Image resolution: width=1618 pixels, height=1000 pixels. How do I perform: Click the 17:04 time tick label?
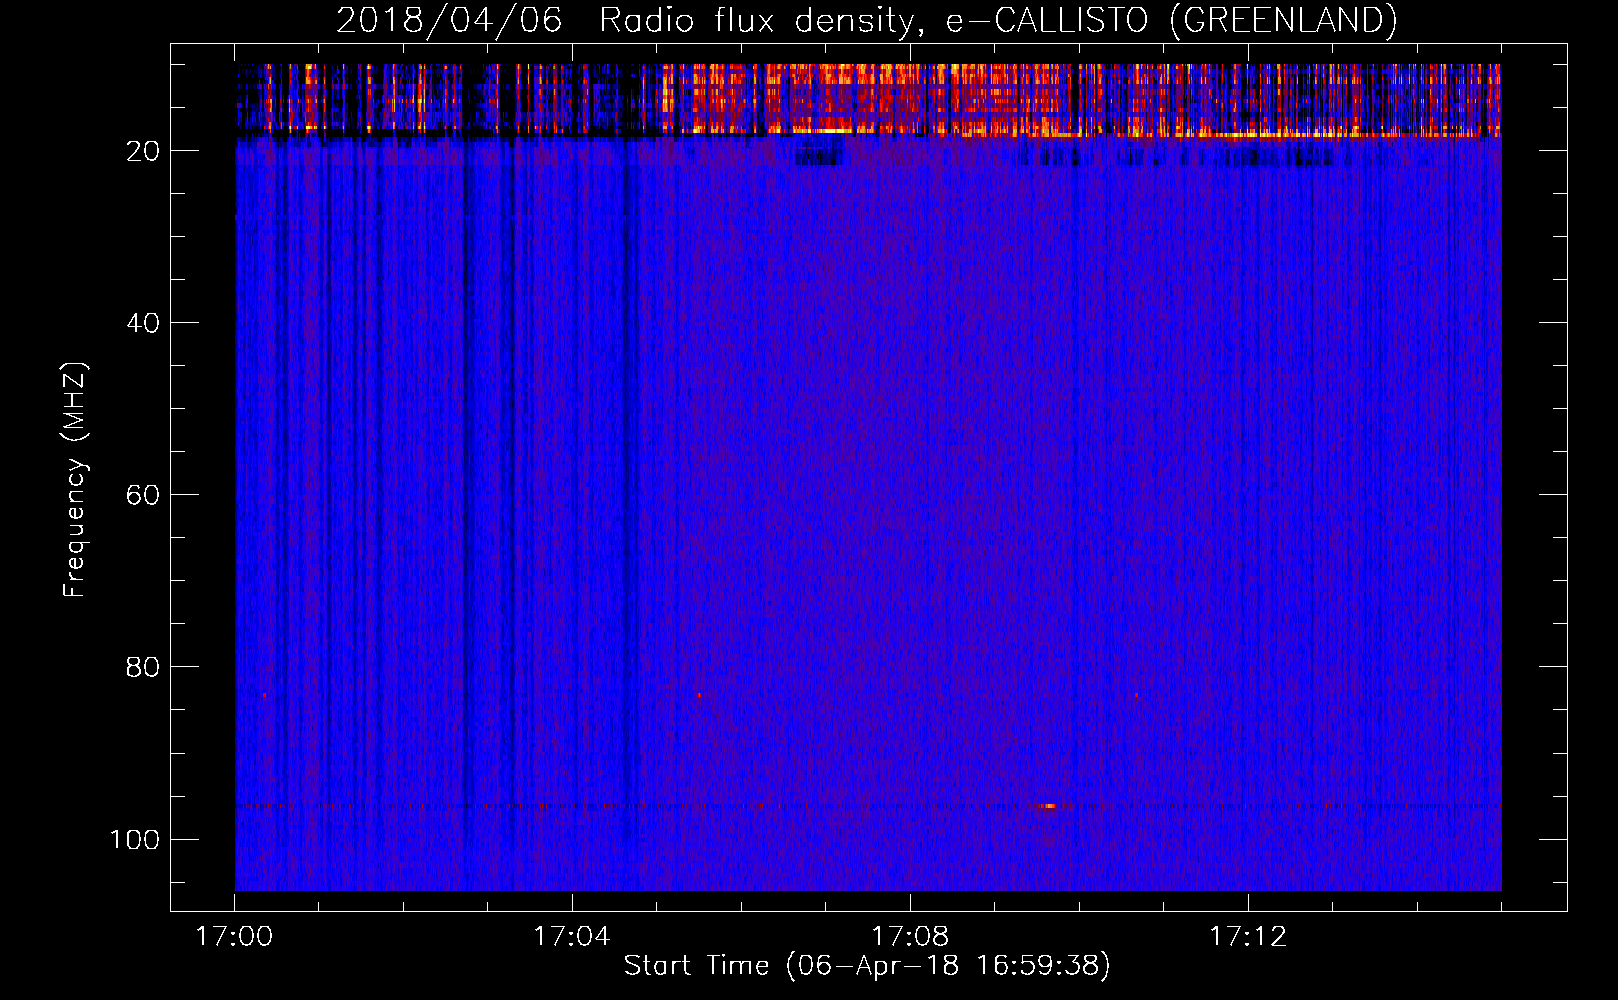pyautogui.click(x=572, y=937)
